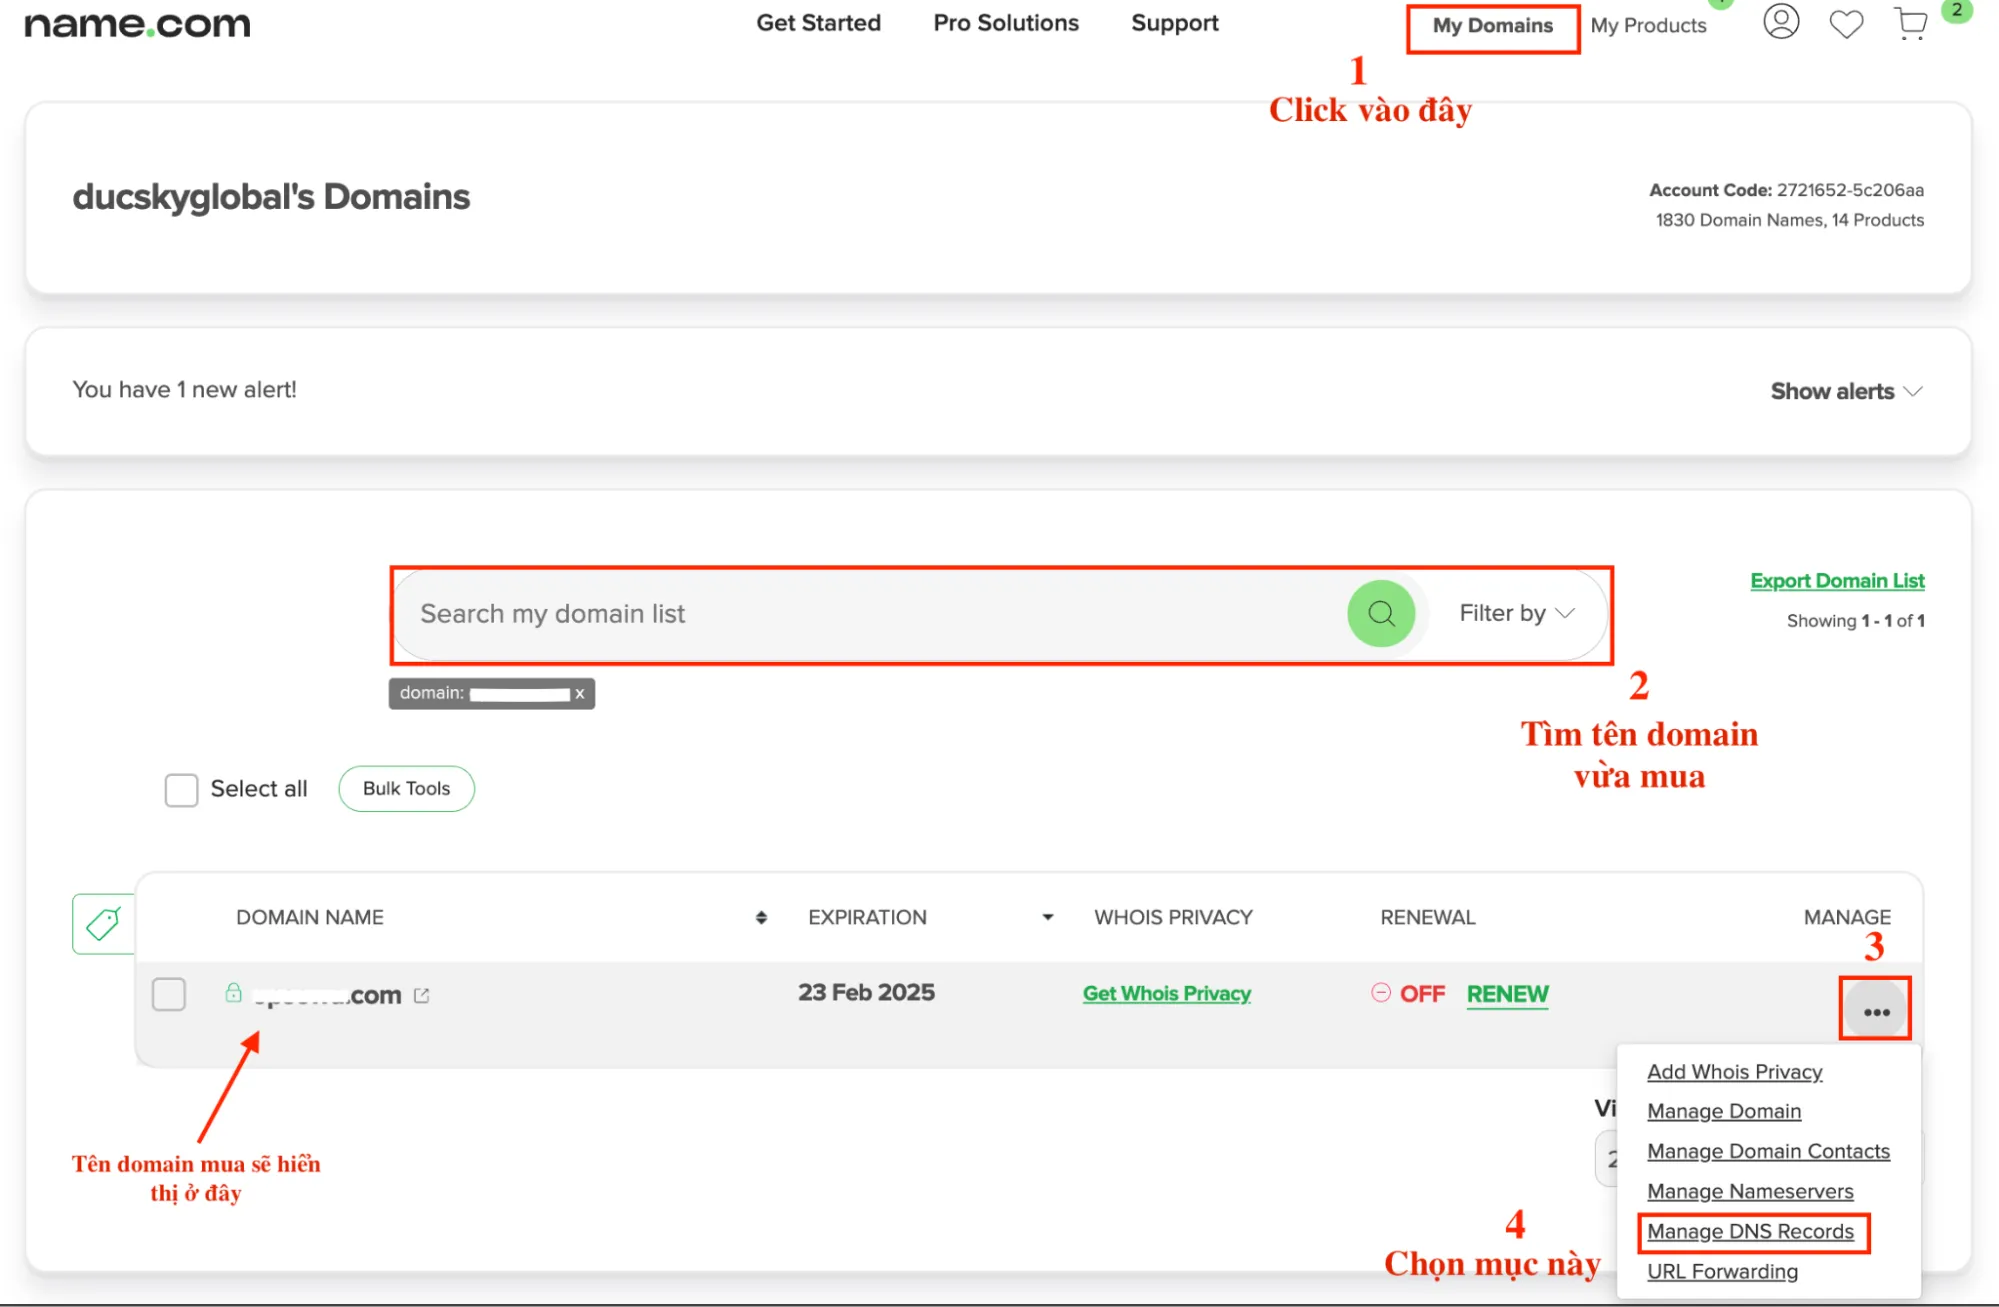
Task: Click the green tag icon beside table
Action: (103, 923)
